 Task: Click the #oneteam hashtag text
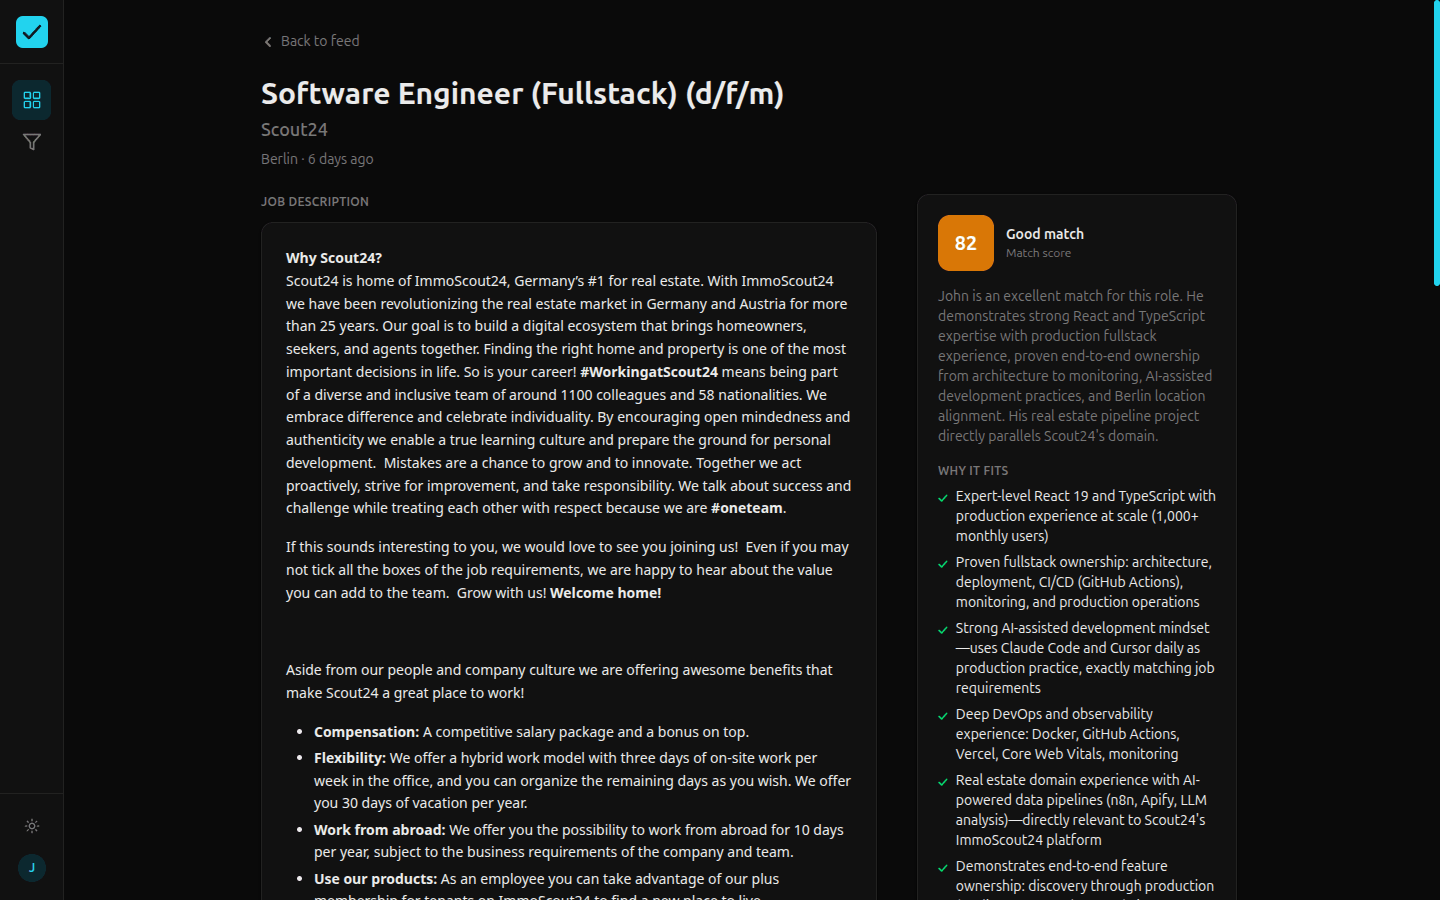pyautogui.click(x=747, y=508)
